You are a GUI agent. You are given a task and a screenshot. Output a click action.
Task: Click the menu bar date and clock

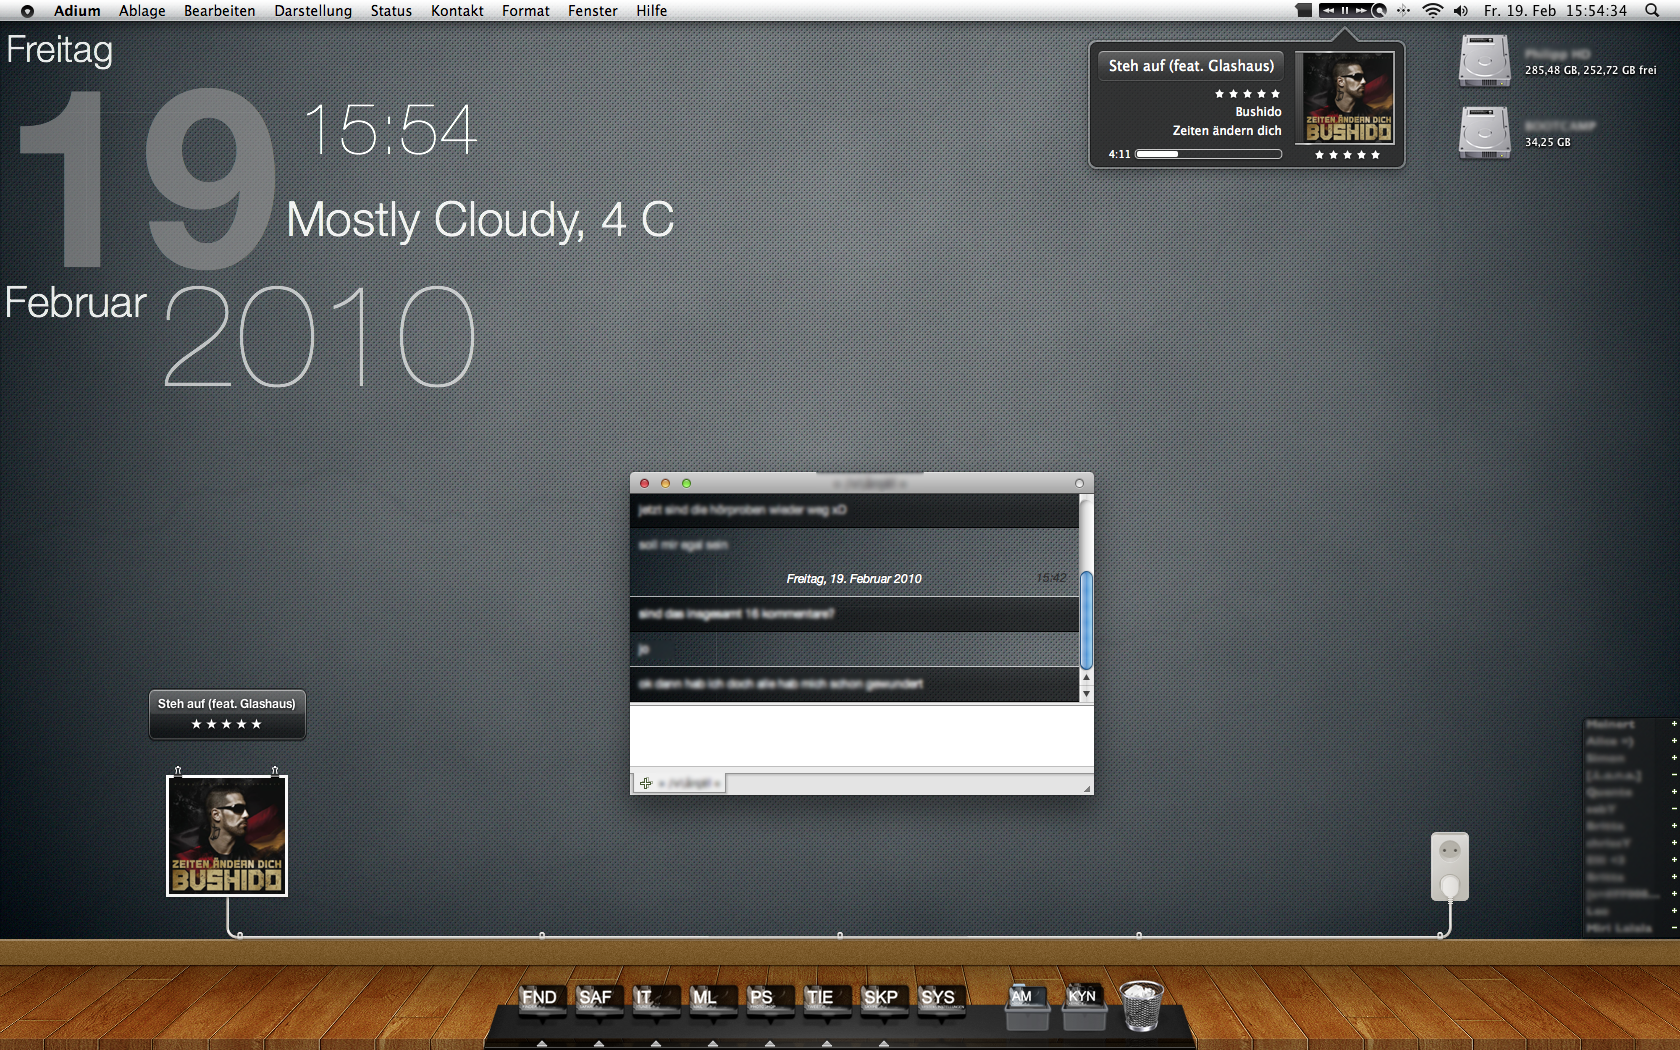pos(1555,11)
